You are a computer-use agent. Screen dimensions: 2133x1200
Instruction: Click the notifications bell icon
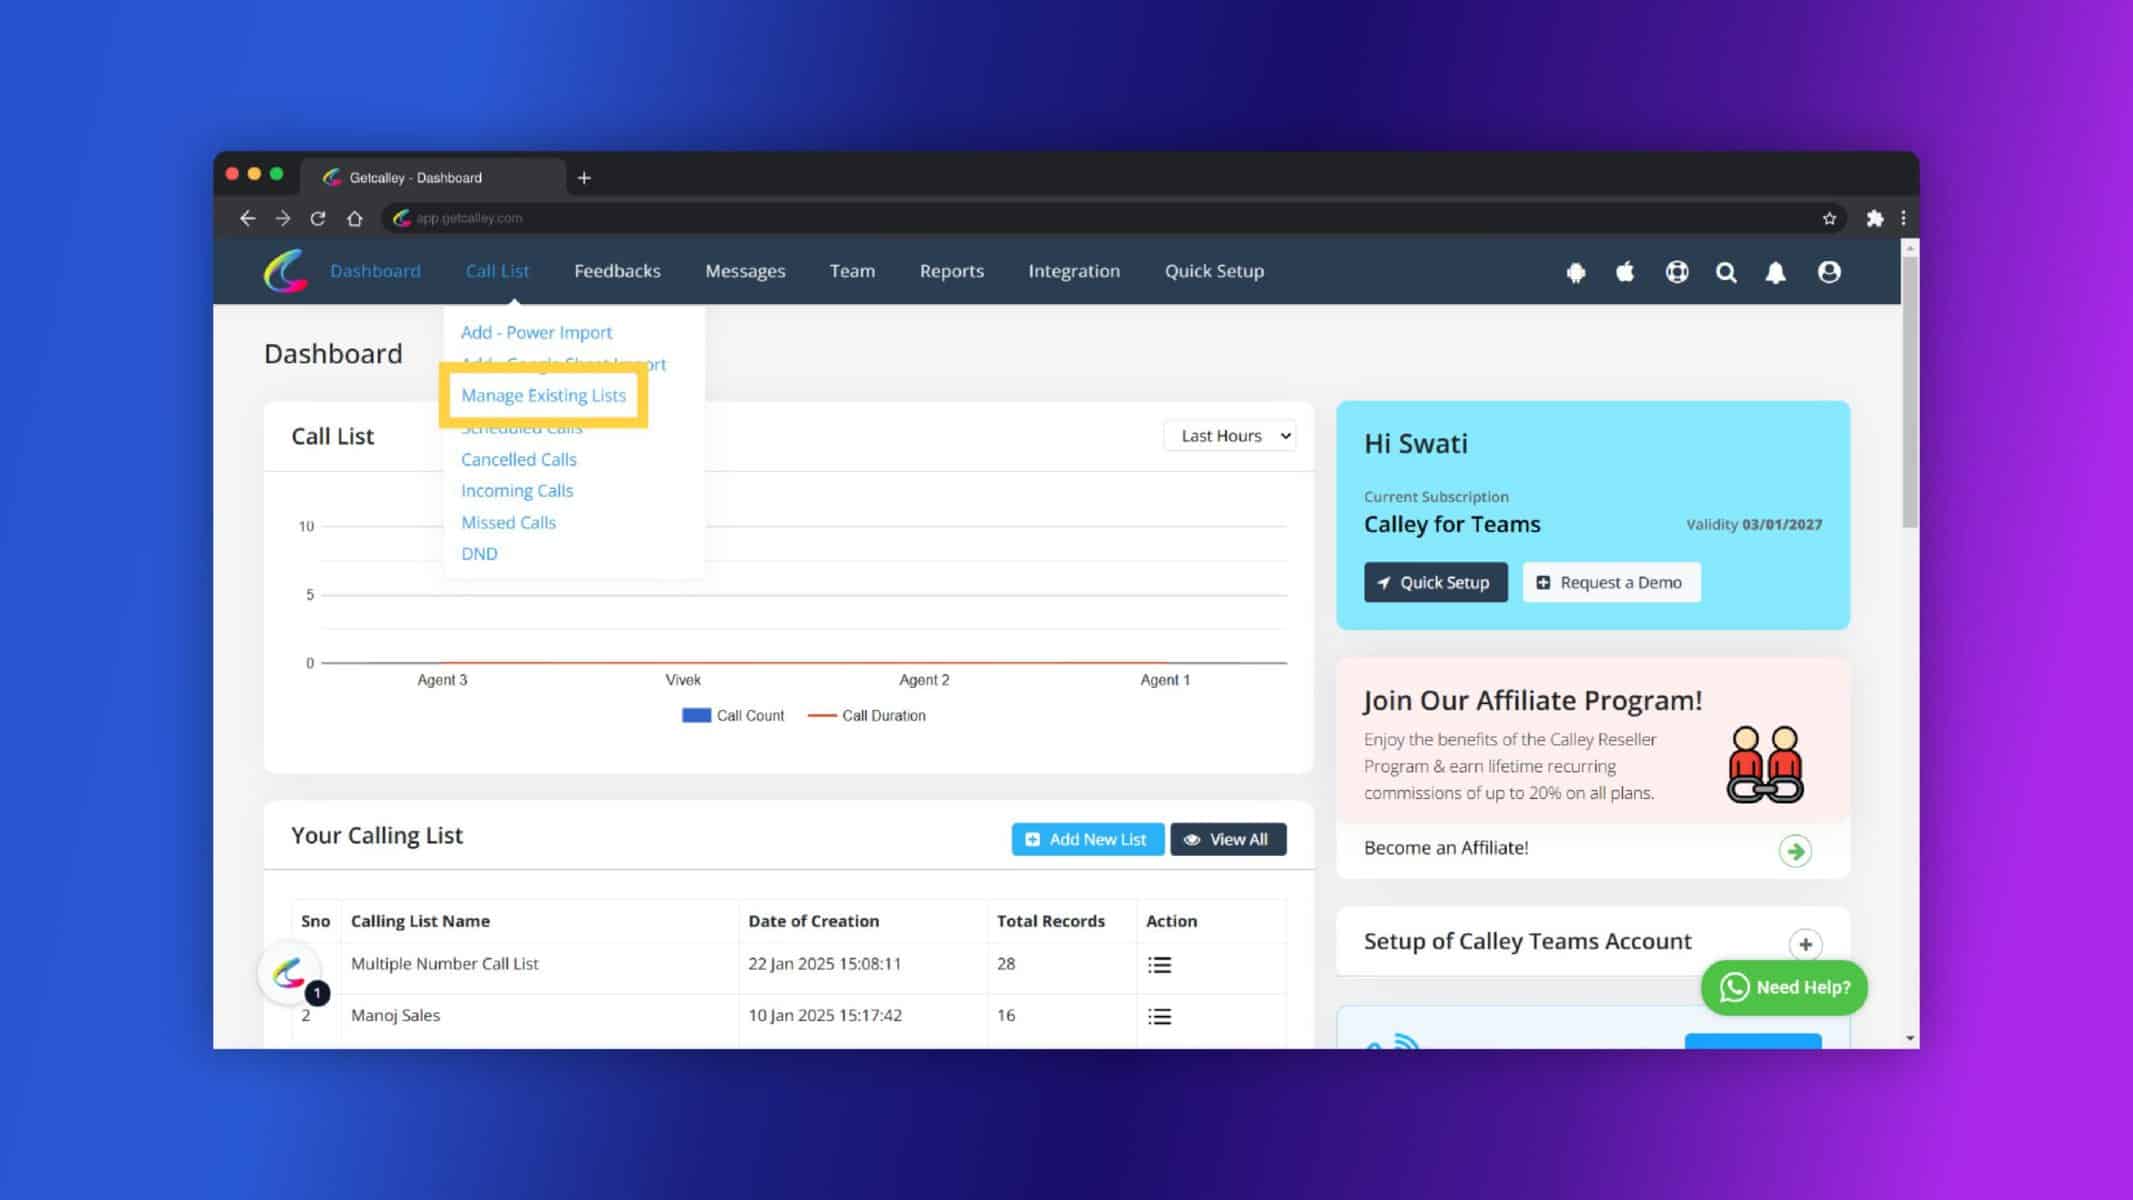coord(1777,271)
